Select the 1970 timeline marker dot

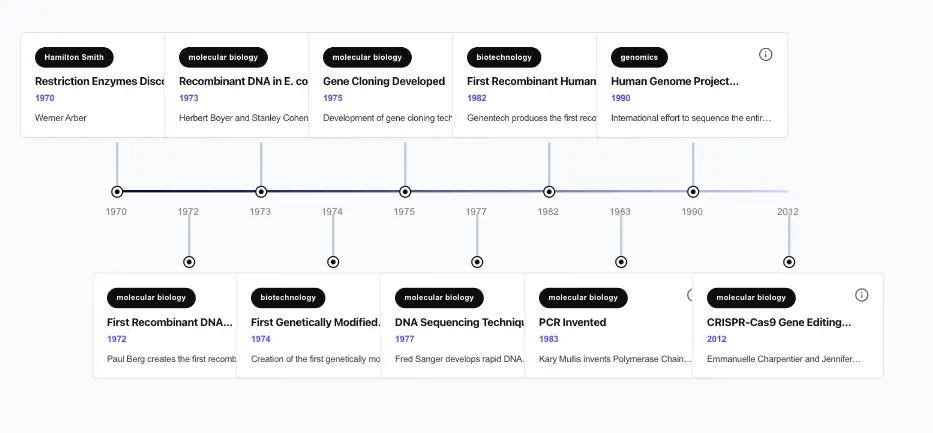tap(117, 192)
